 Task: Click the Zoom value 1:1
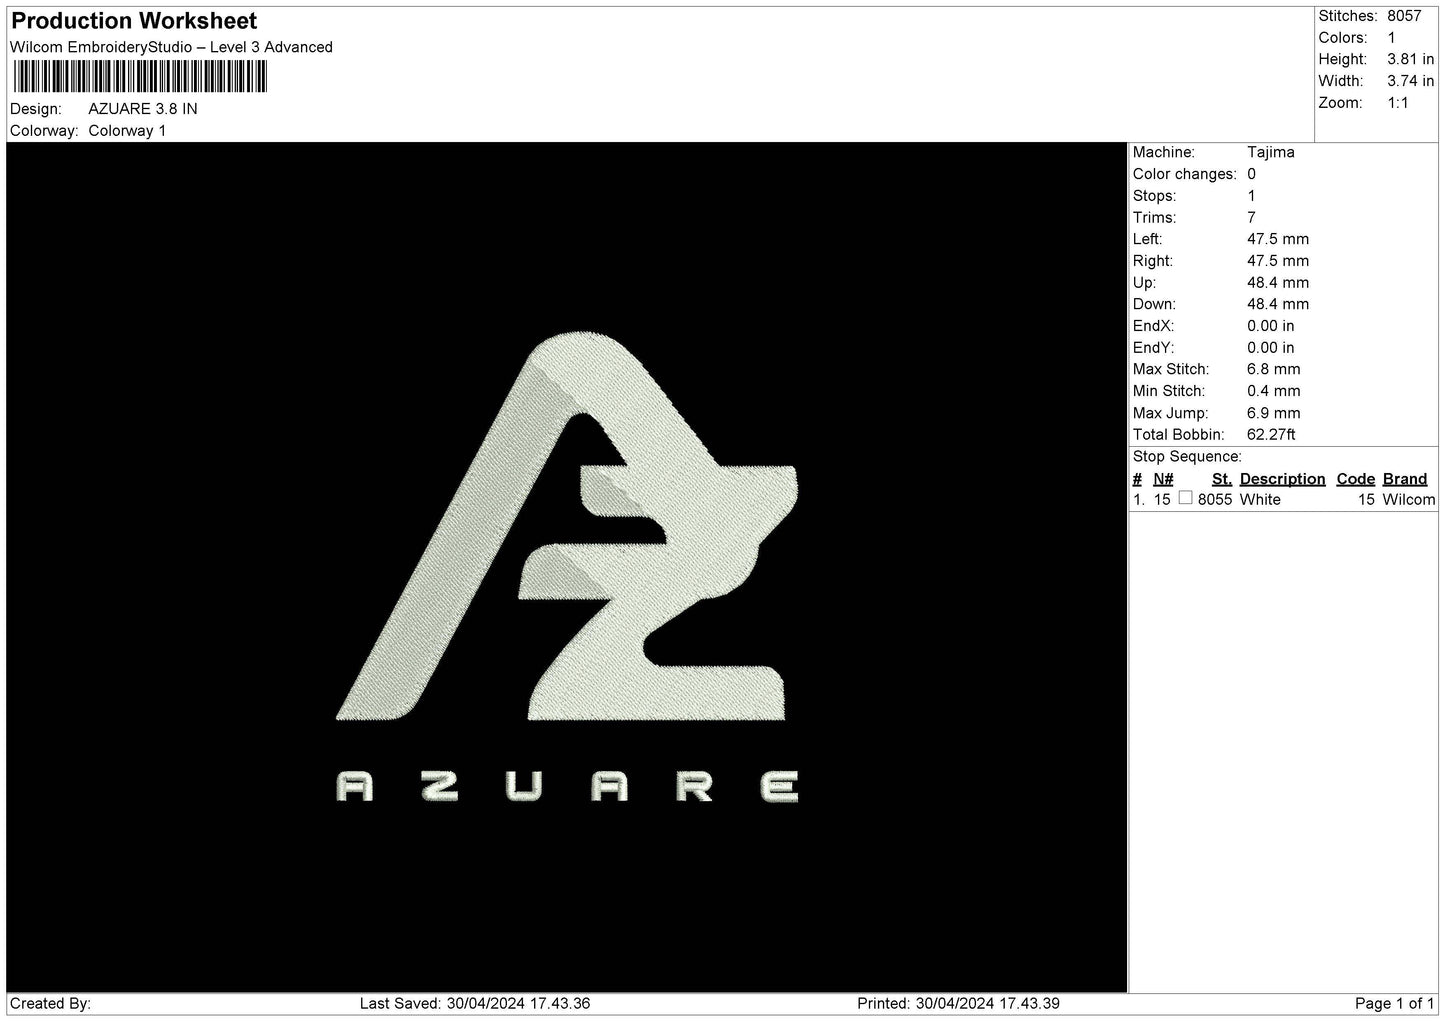tap(1398, 103)
